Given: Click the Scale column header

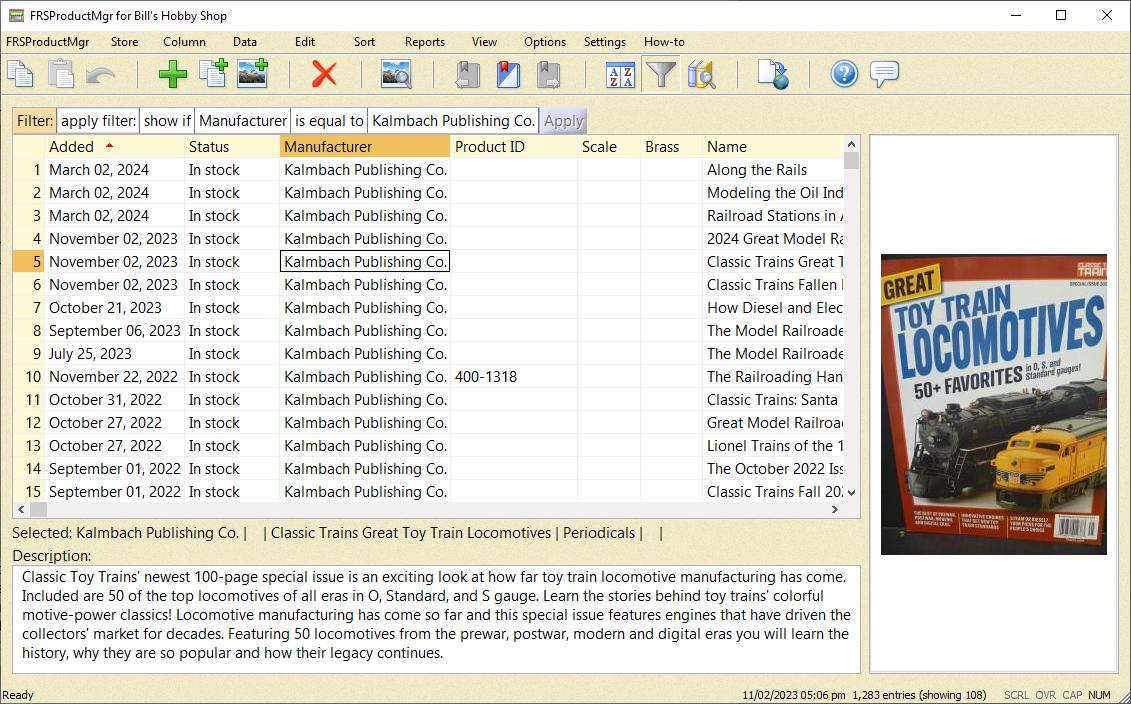Looking at the screenshot, I should [x=608, y=146].
